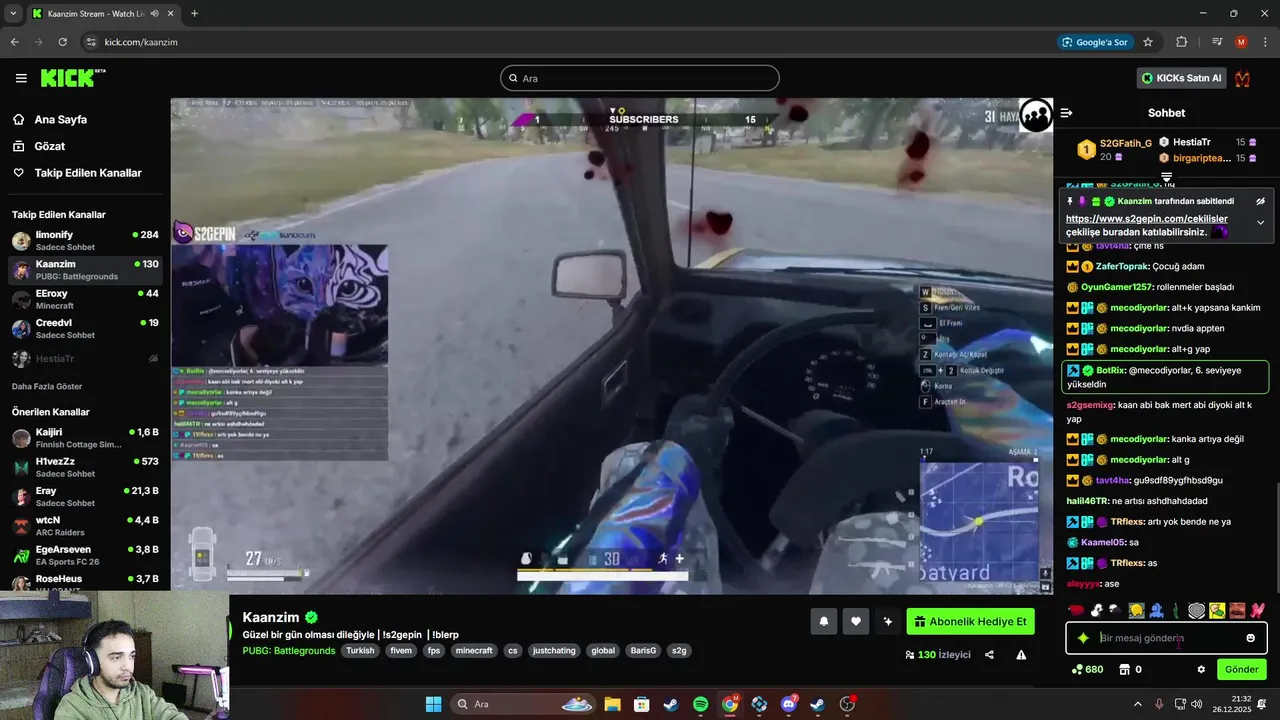Expand the pinned message chevron
Viewport: 1280px width, 720px height.
1260,223
